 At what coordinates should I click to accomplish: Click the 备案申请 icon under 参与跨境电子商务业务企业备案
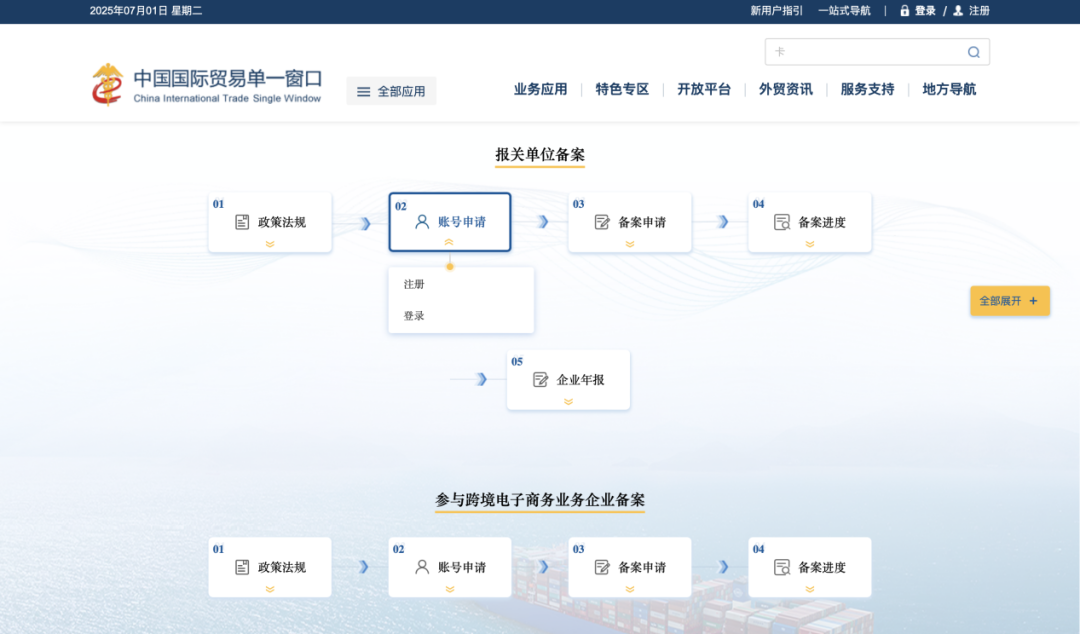(x=601, y=566)
